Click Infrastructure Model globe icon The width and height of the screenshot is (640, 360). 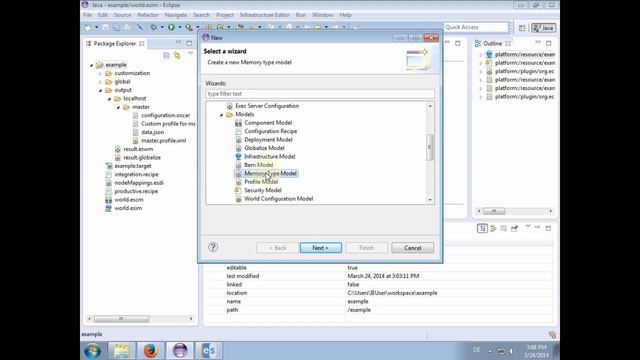(239, 156)
